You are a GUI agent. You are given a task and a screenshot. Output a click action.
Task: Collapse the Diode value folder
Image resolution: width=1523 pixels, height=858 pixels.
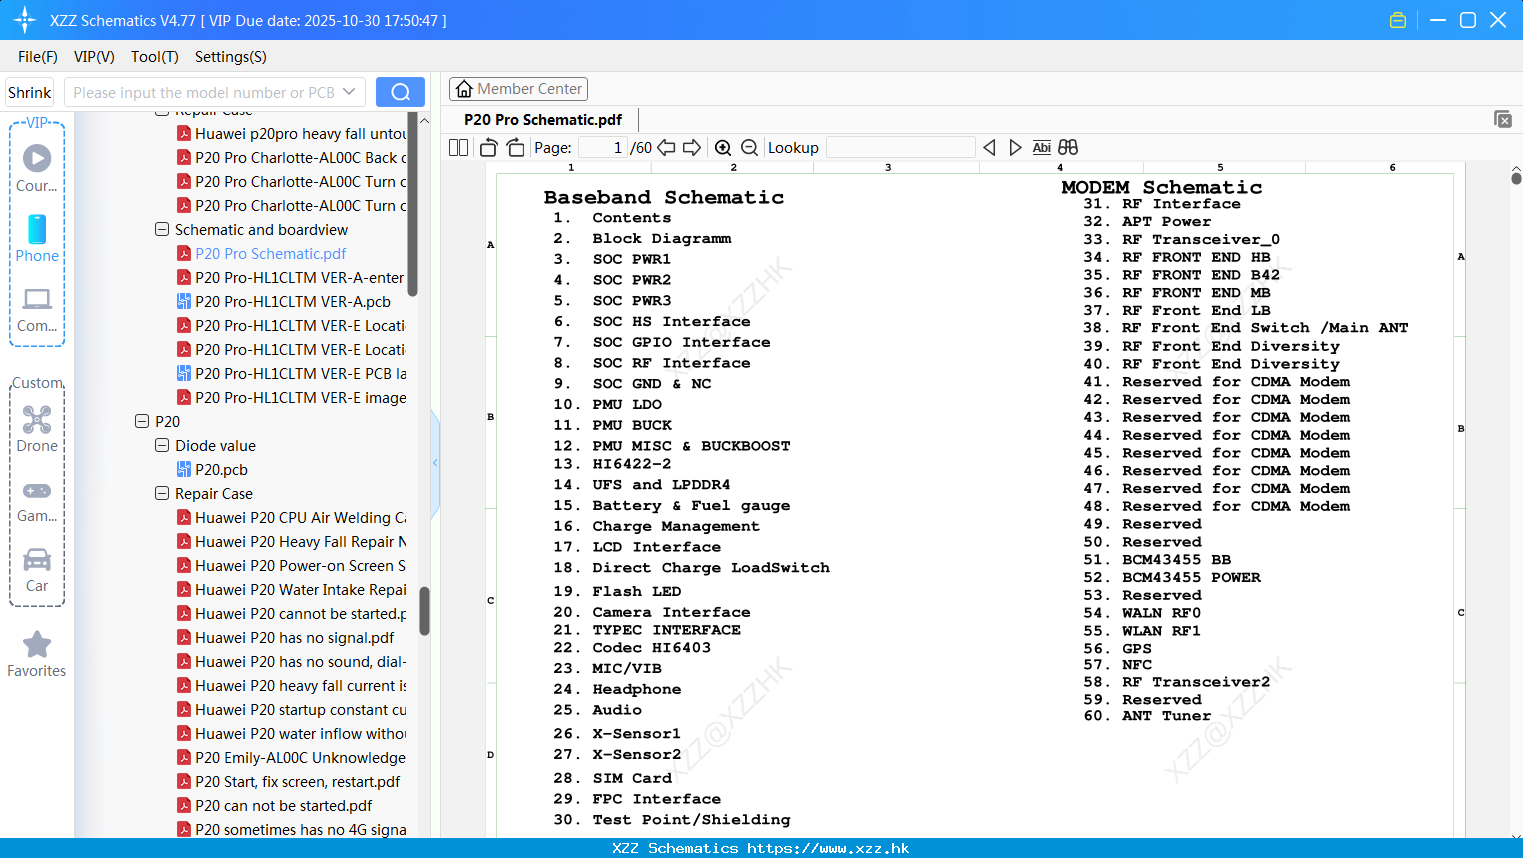[x=162, y=445]
